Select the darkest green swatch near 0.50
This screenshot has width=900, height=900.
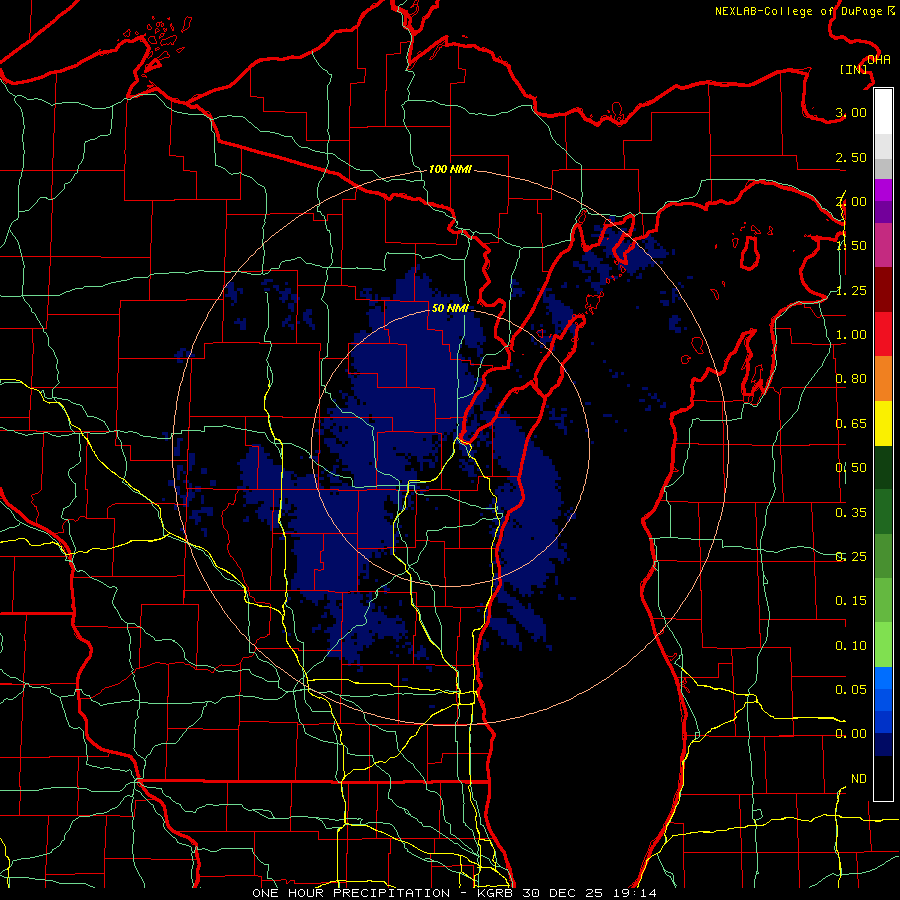pos(883,467)
